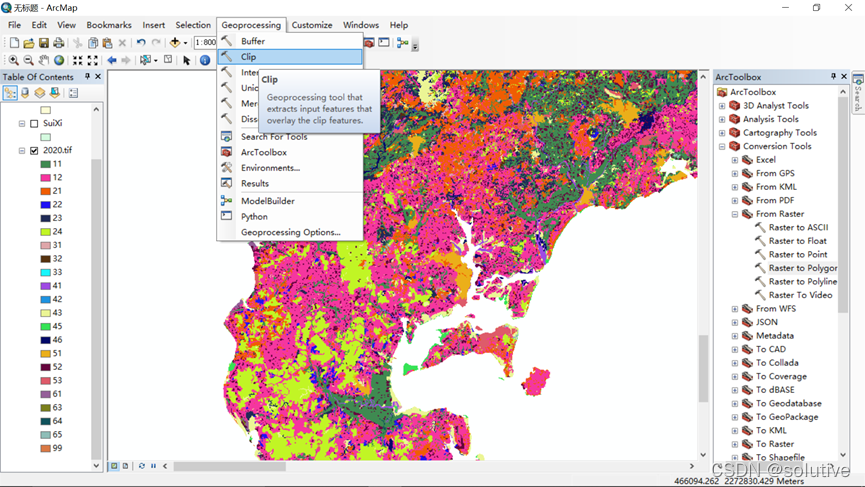Expand Analysis Tools toolbox

click(x=722, y=119)
